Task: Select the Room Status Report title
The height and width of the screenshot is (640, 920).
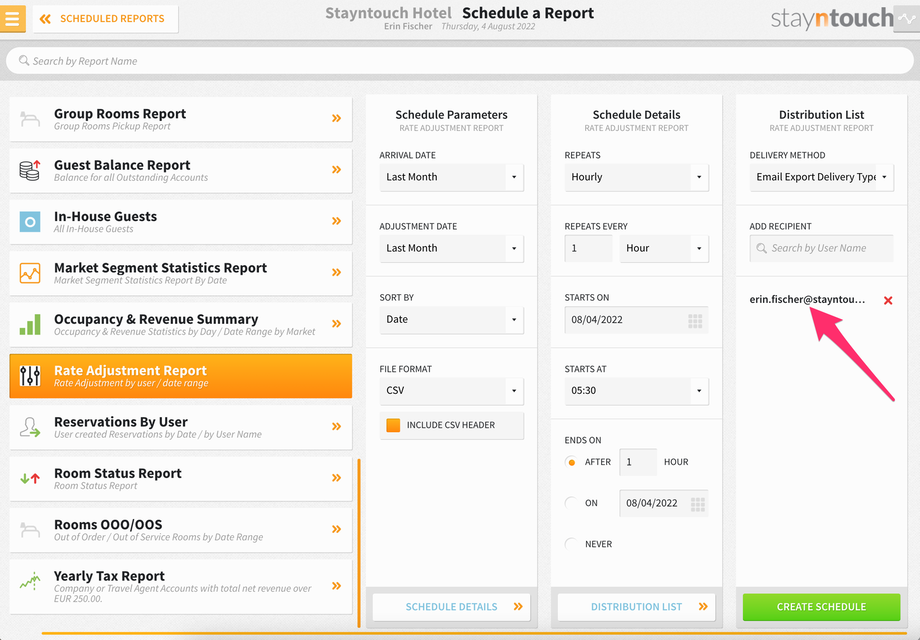Action: coord(118,473)
